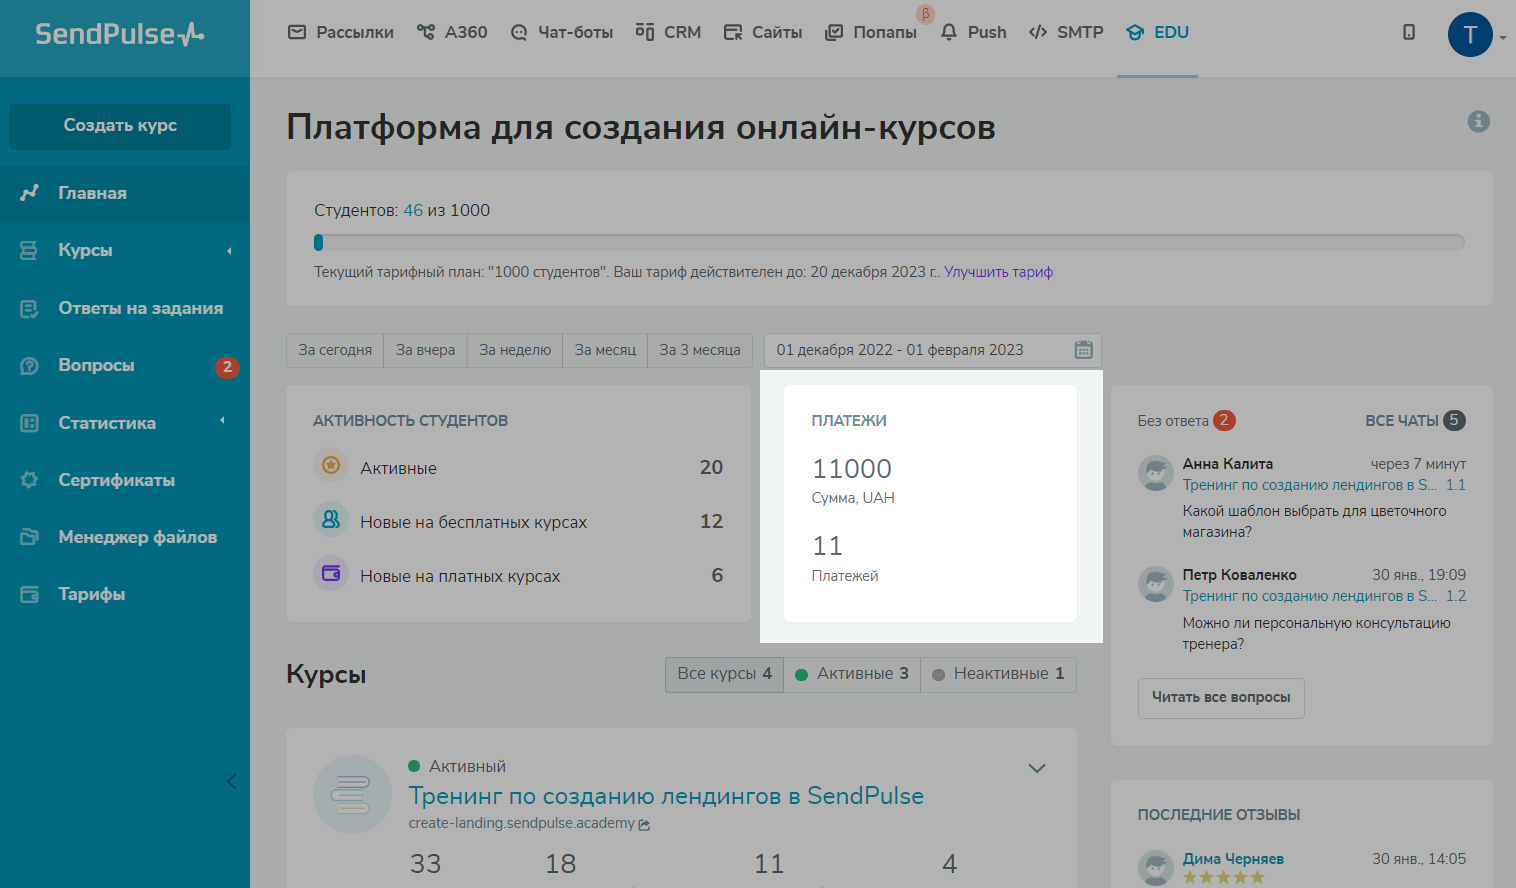
Task: Open Сертификаты in the sidebar
Action: pos(116,480)
